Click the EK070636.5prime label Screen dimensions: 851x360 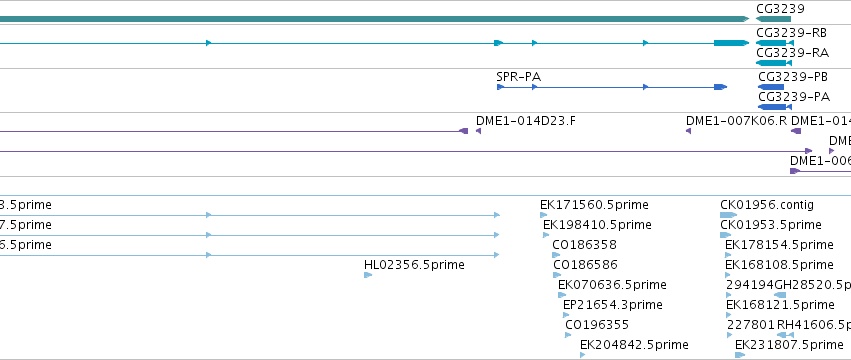(x=612, y=285)
